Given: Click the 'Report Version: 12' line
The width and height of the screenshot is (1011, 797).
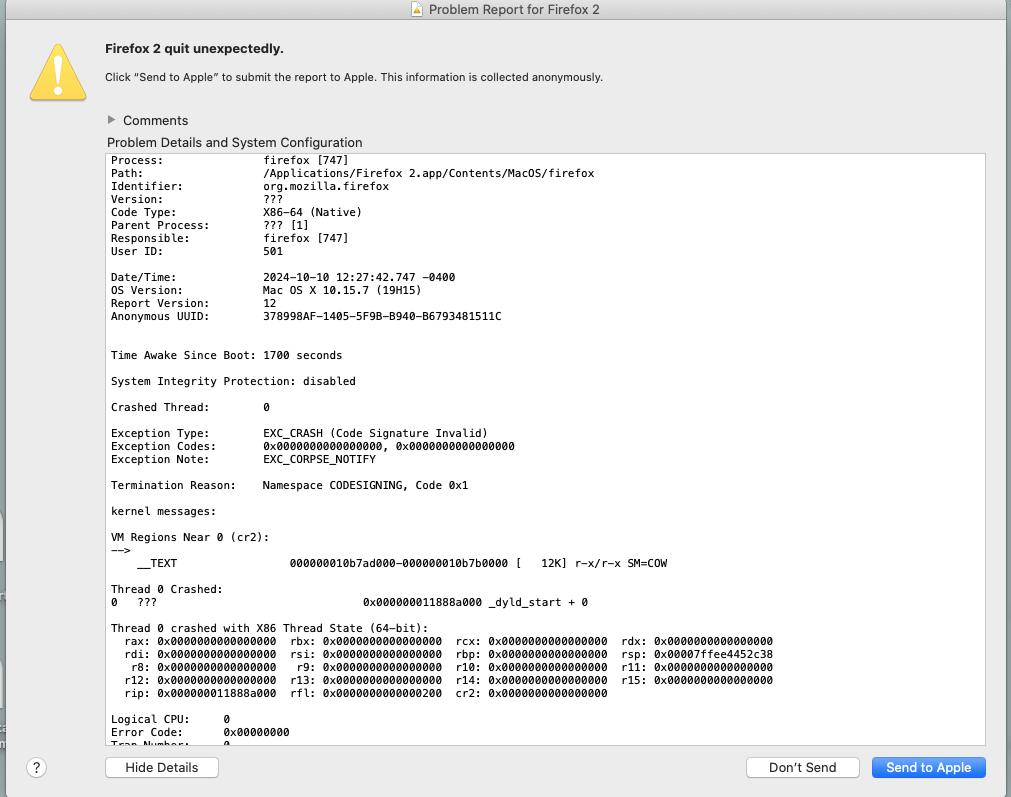Looking at the screenshot, I should point(193,303).
